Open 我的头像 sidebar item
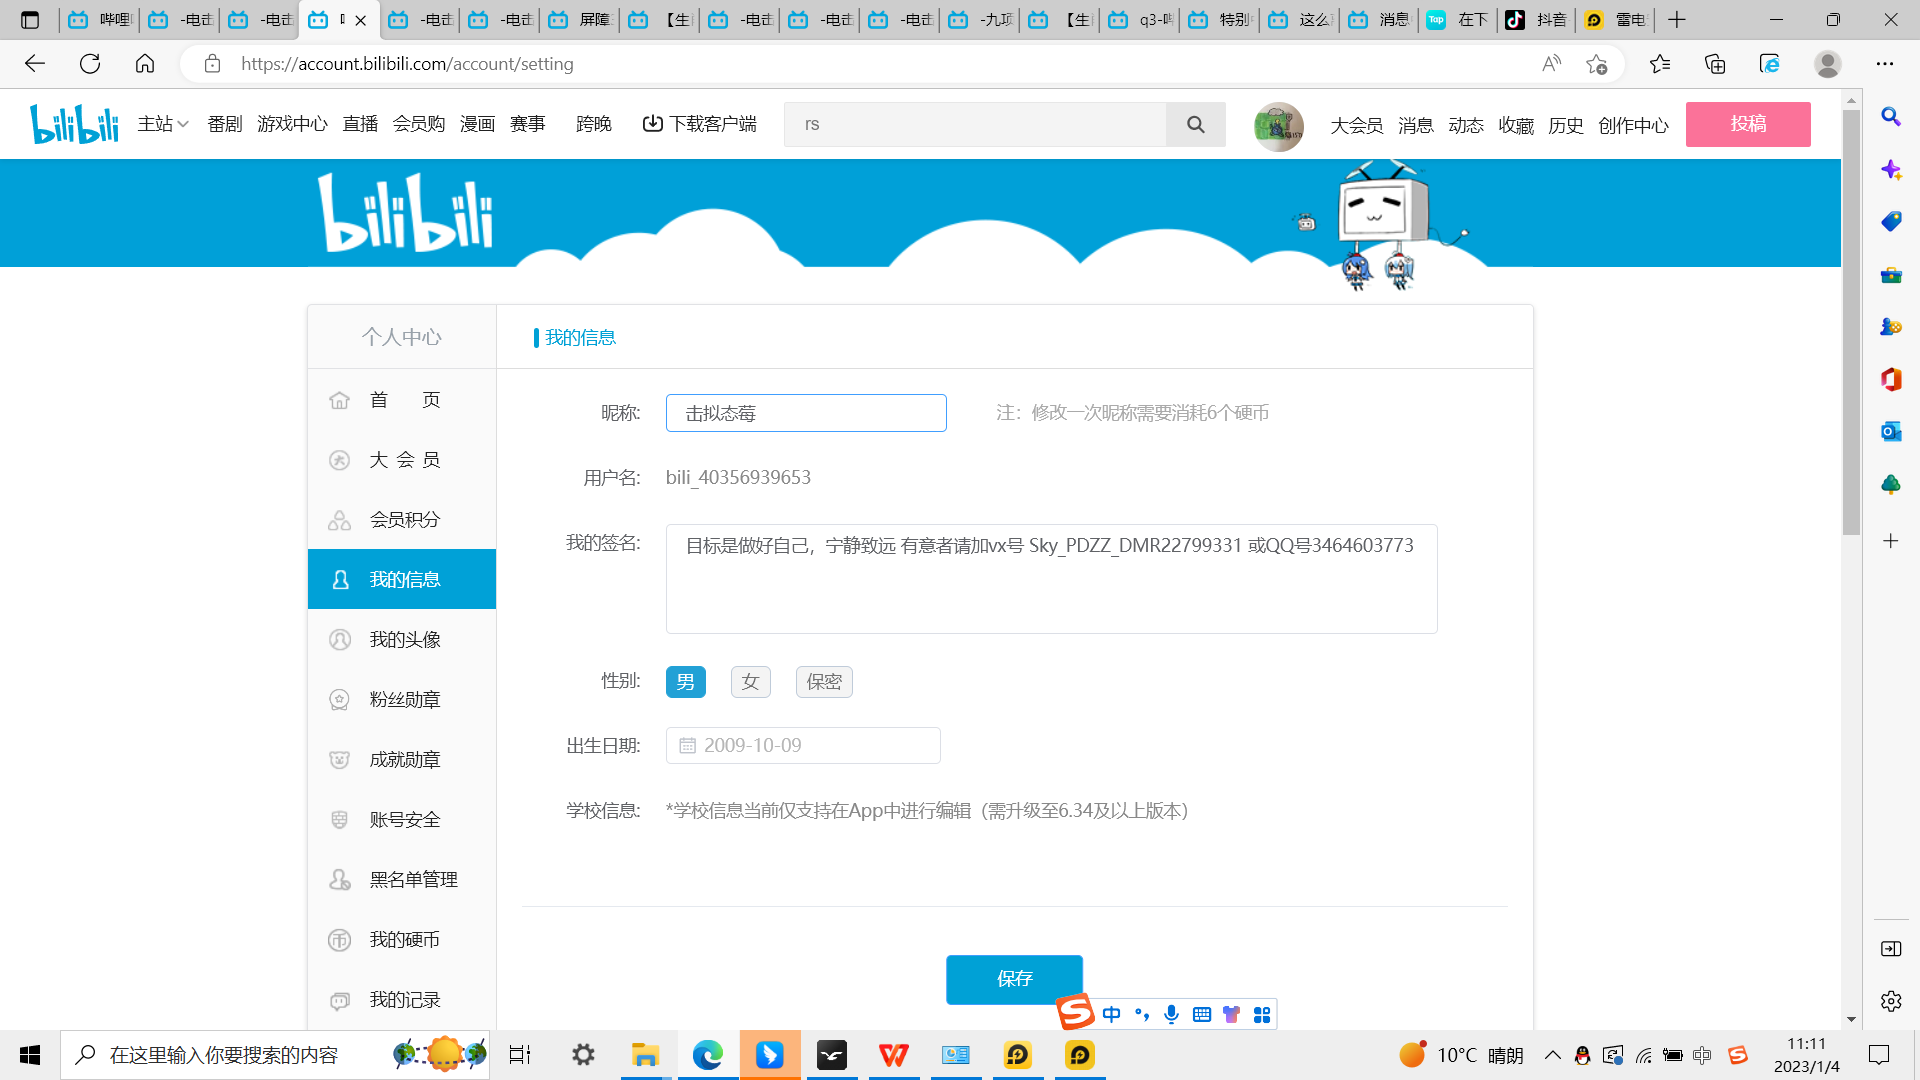The image size is (1920, 1080). pos(402,640)
